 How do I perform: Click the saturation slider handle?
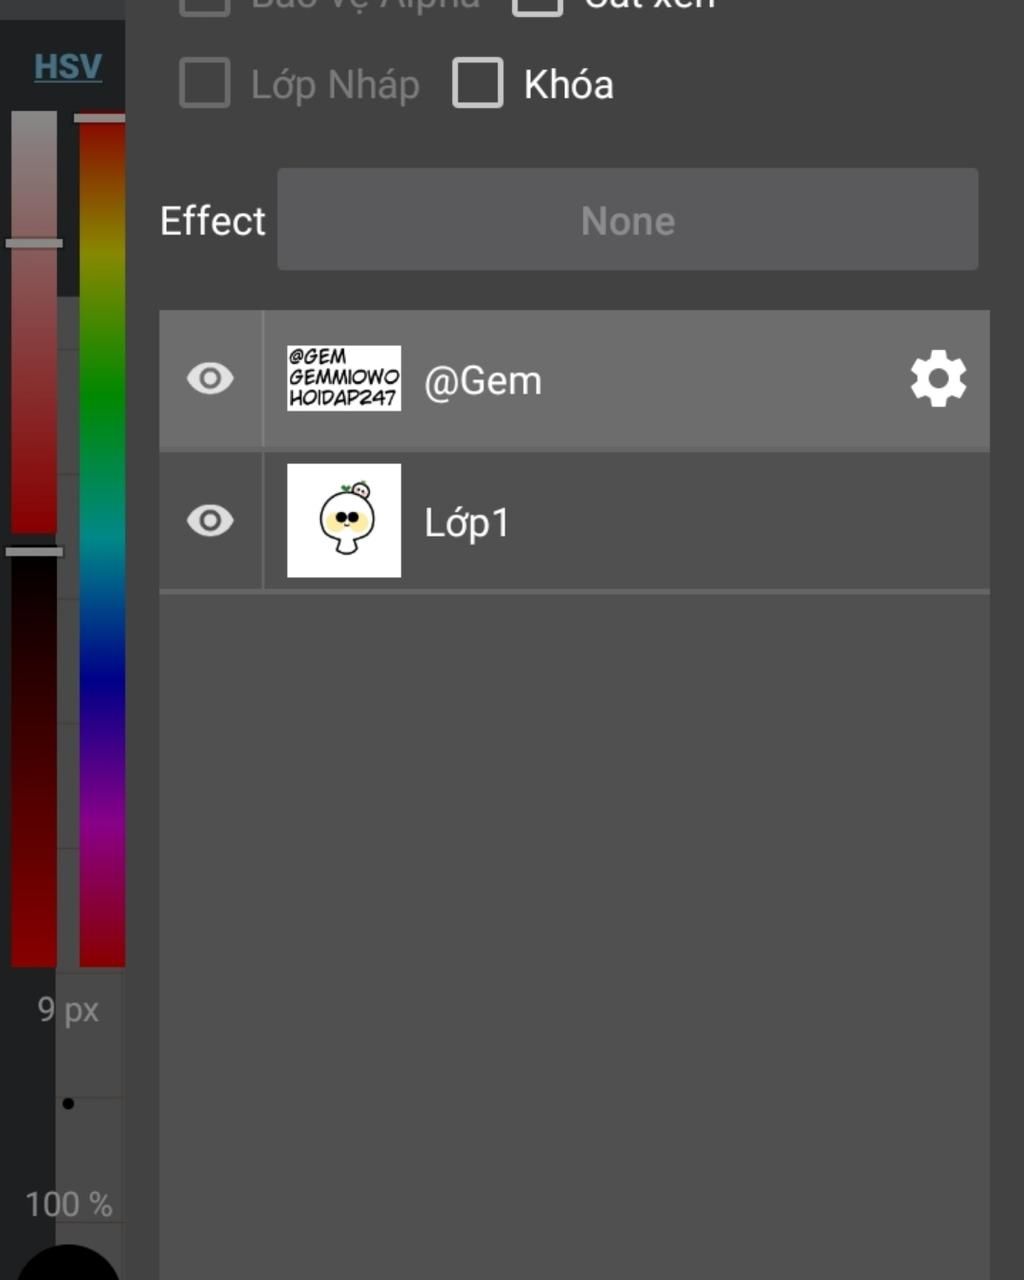pyautogui.click(x=34, y=243)
